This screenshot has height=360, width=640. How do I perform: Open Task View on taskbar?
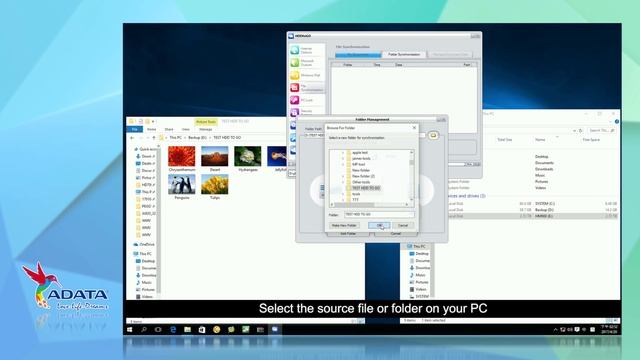pyautogui.click(x=158, y=329)
